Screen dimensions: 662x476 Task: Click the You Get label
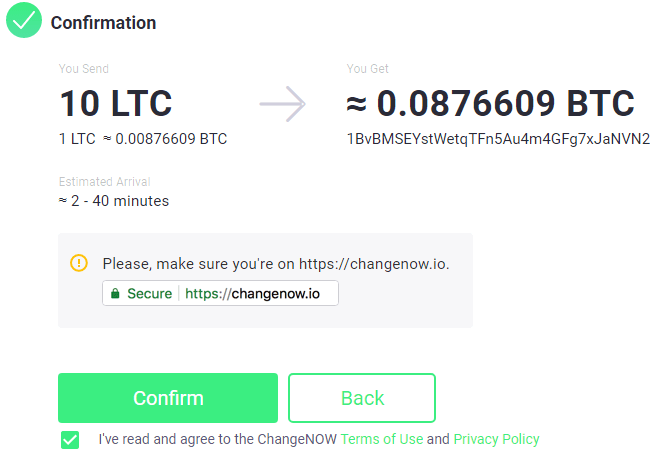(x=368, y=69)
